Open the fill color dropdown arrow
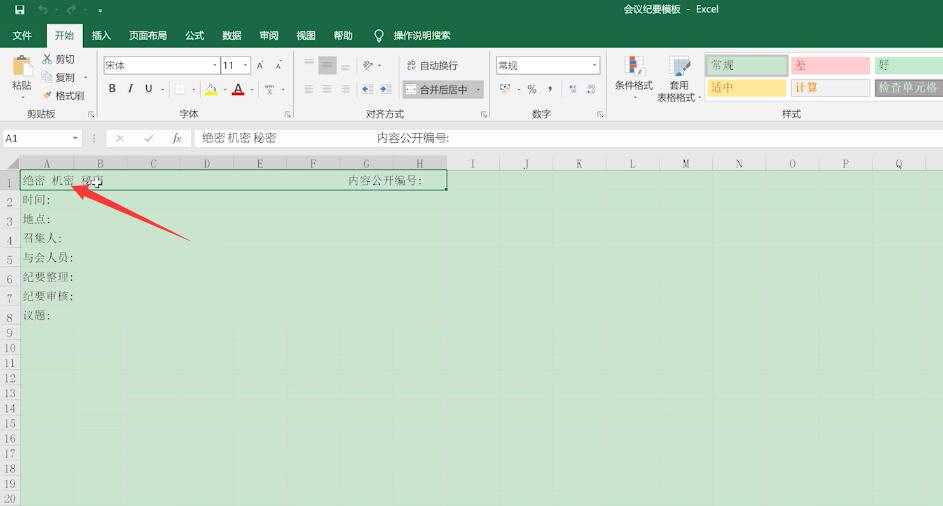 coord(225,90)
